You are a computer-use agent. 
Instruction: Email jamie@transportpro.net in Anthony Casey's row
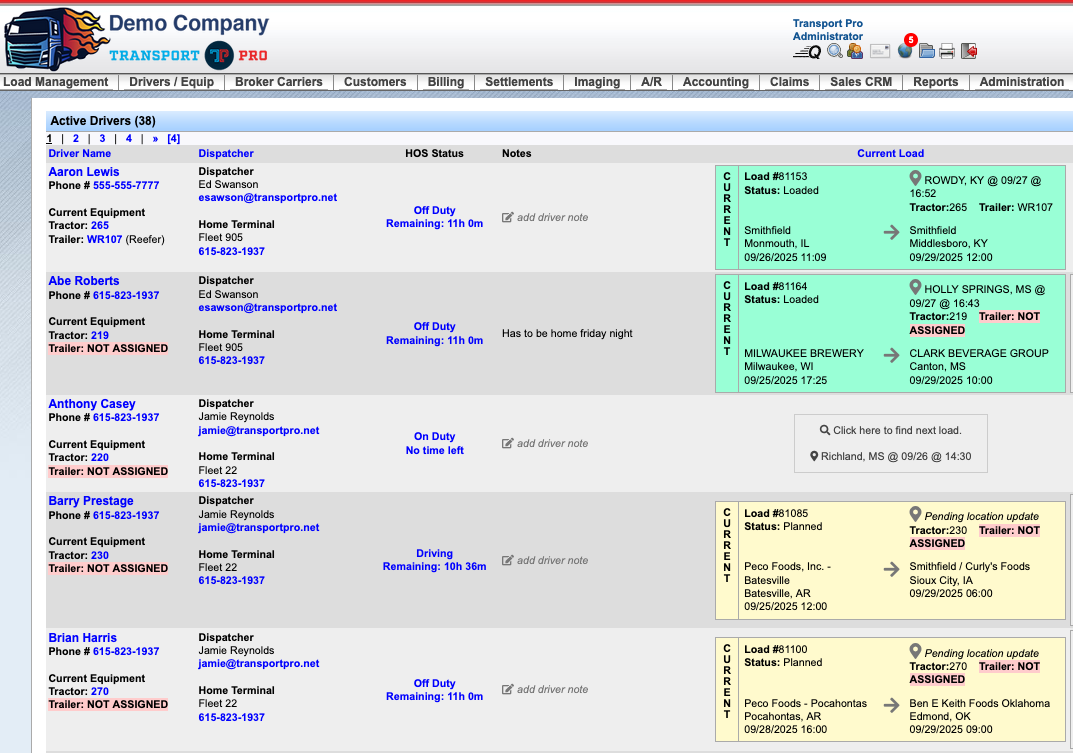click(259, 431)
